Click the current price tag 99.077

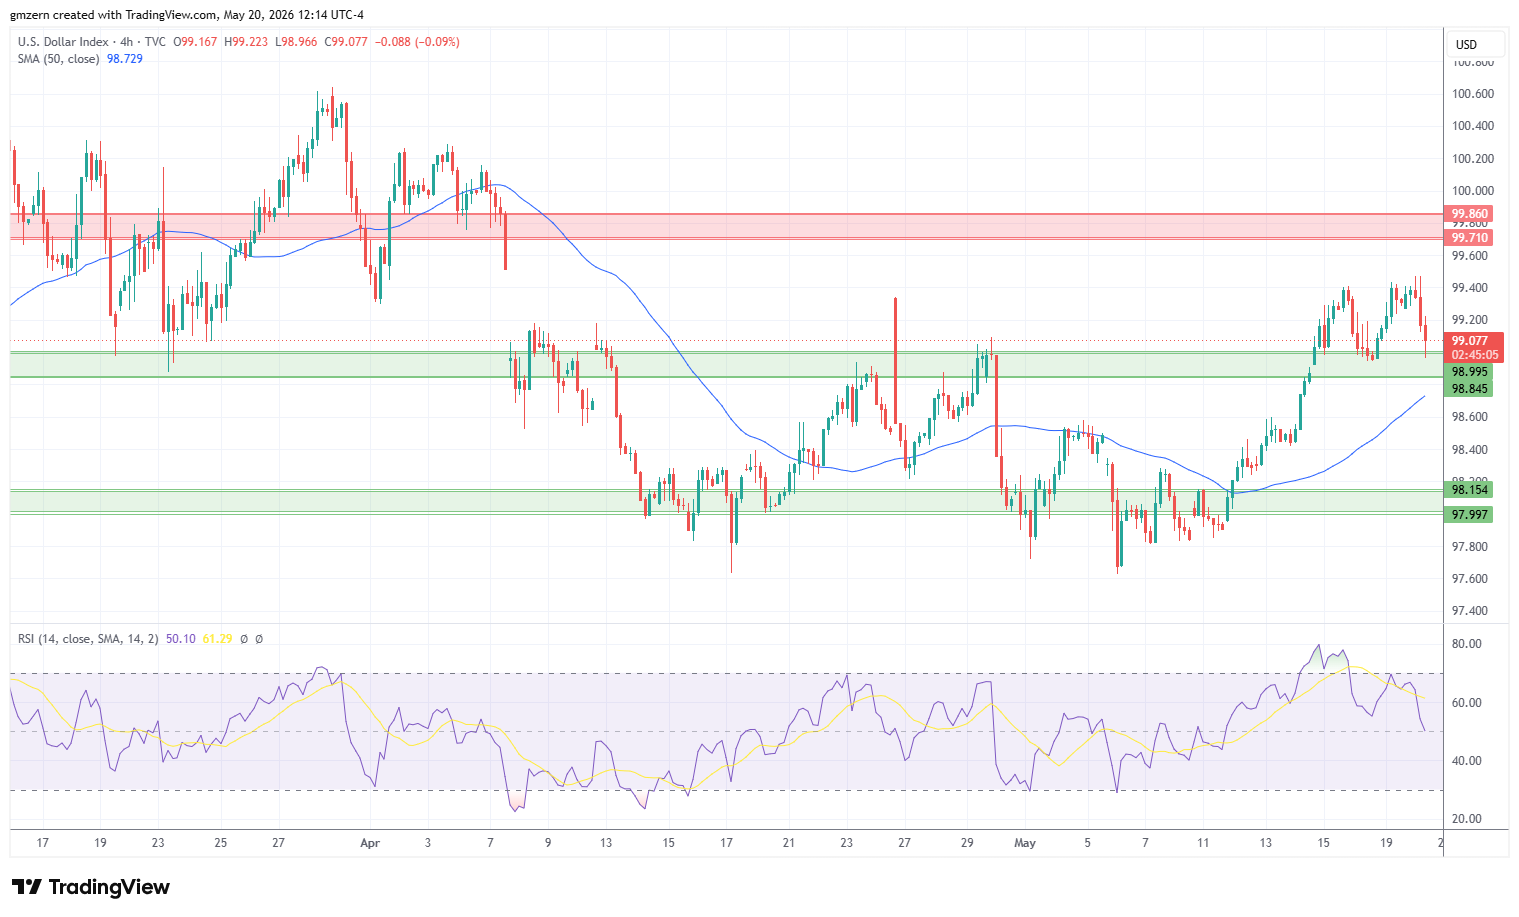click(x=1470, y=341)
